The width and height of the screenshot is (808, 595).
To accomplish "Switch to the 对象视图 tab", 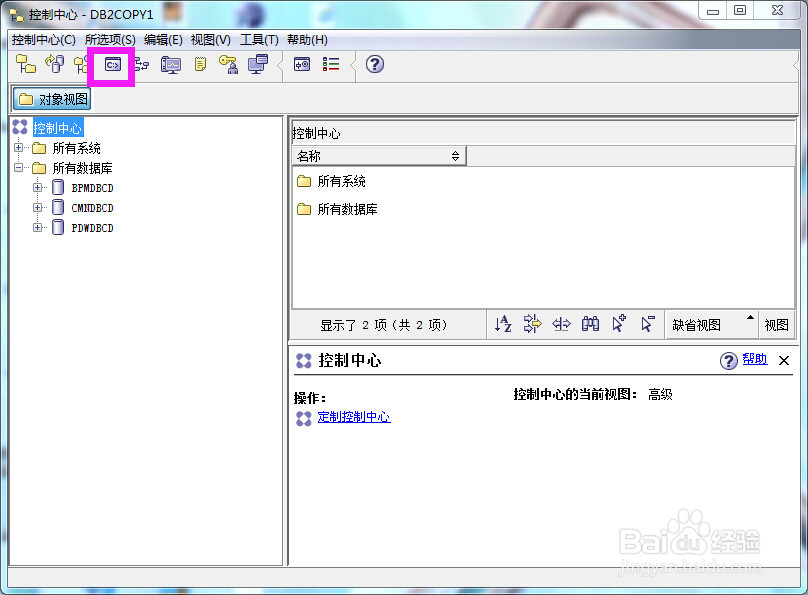I will [51, 98].
